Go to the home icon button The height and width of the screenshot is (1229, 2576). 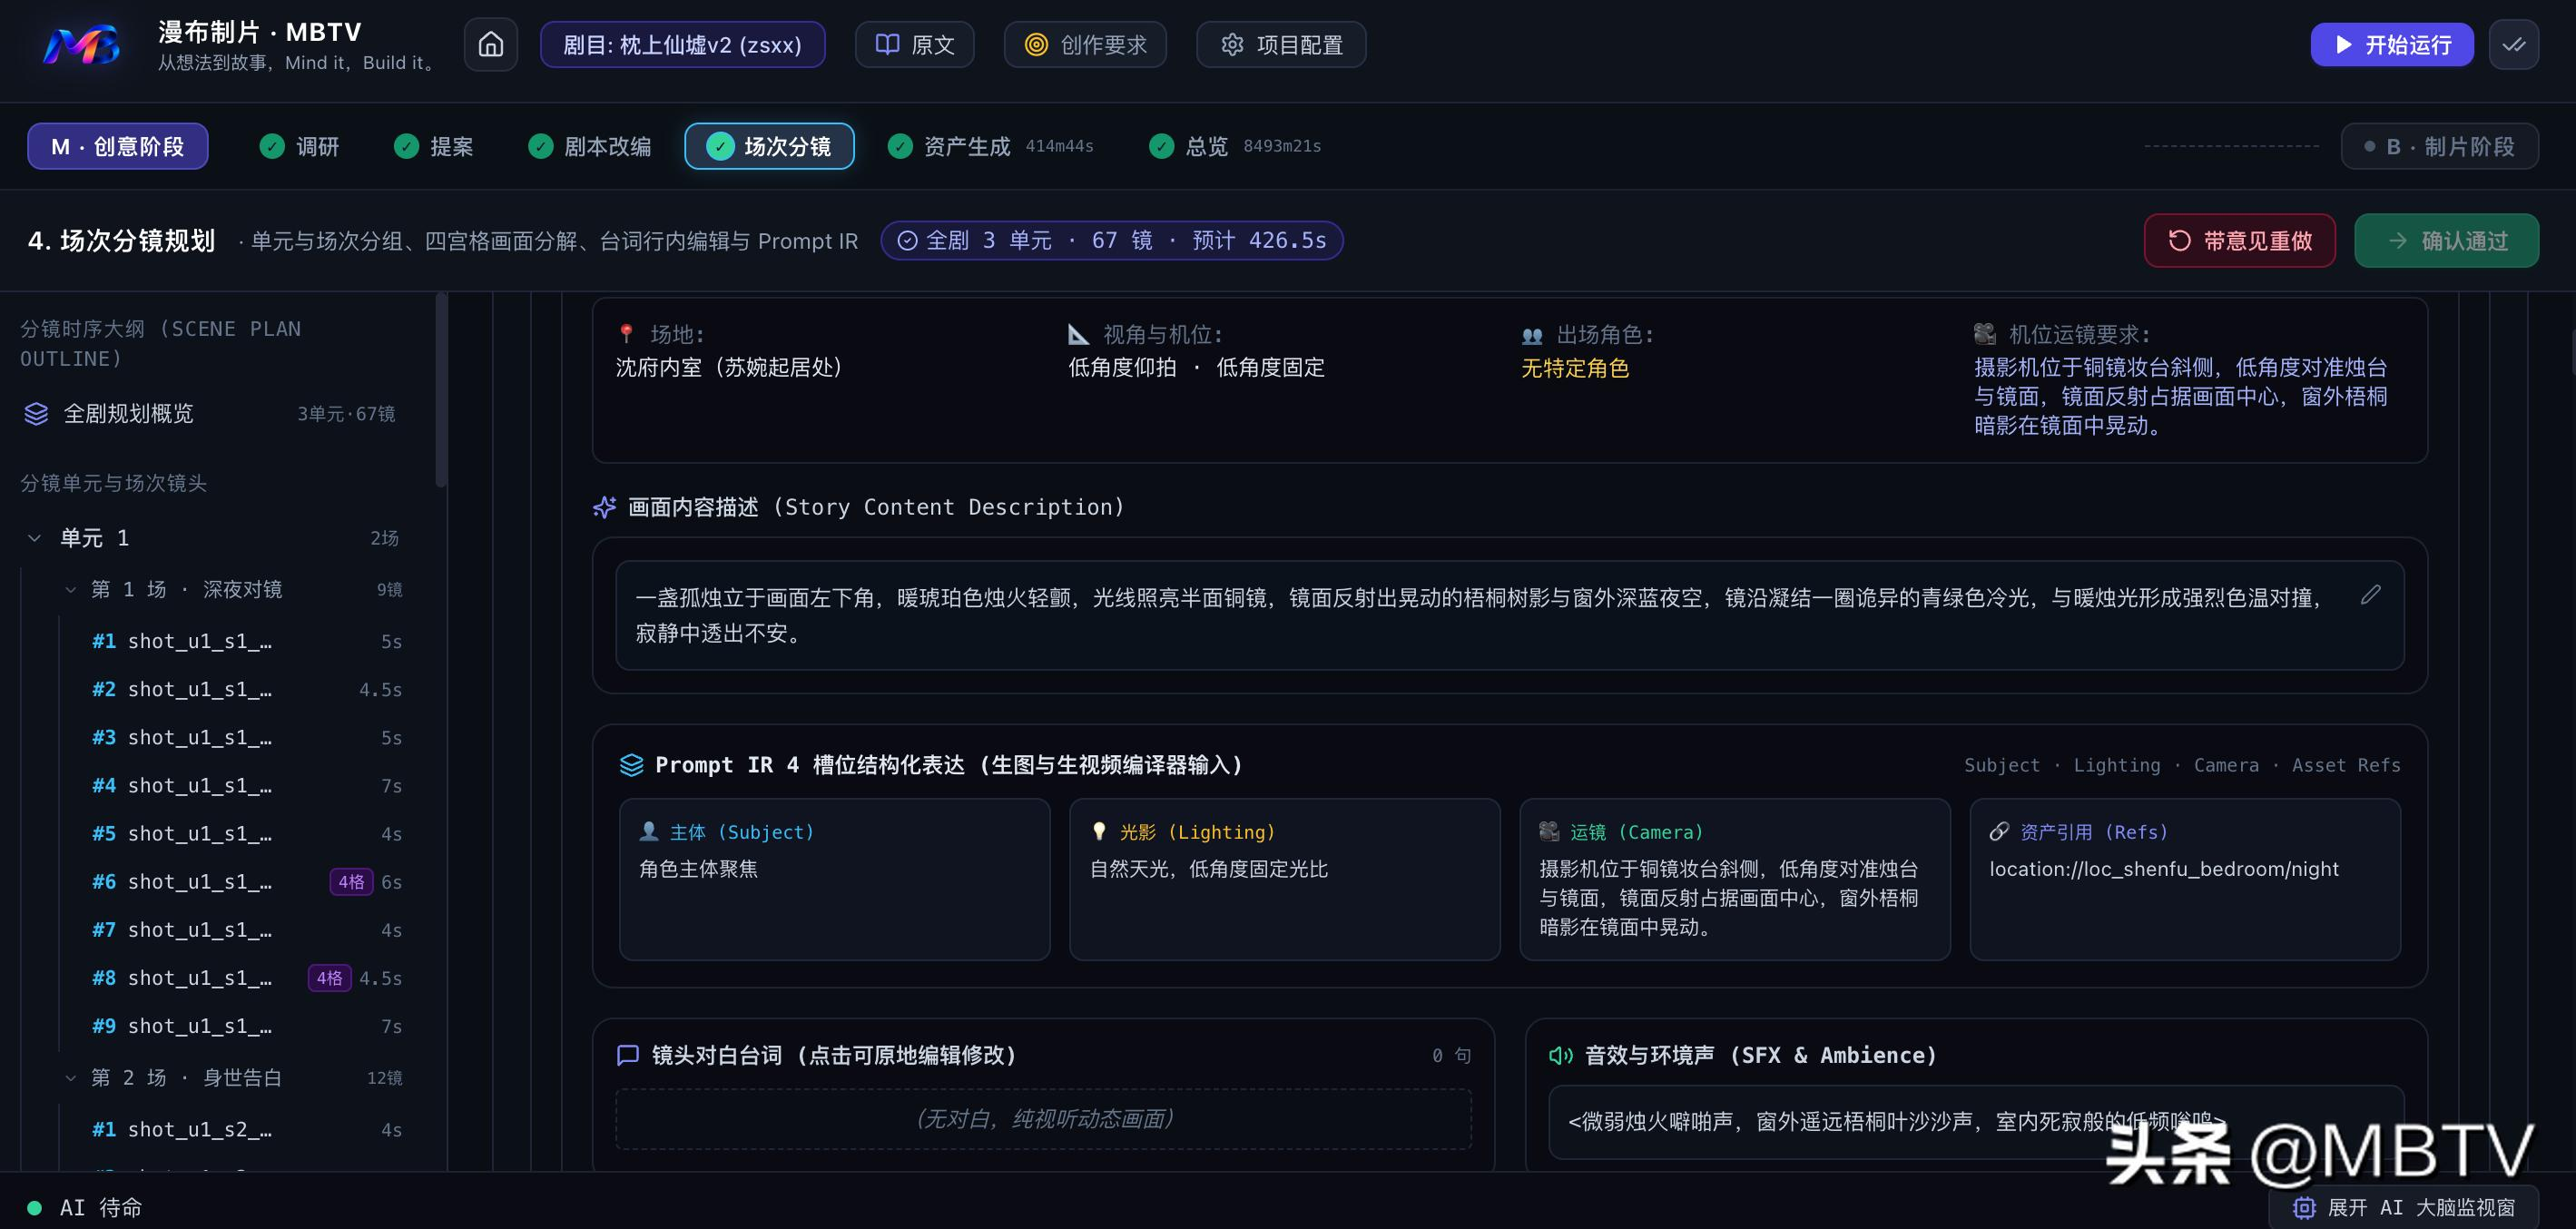point(490,44)
